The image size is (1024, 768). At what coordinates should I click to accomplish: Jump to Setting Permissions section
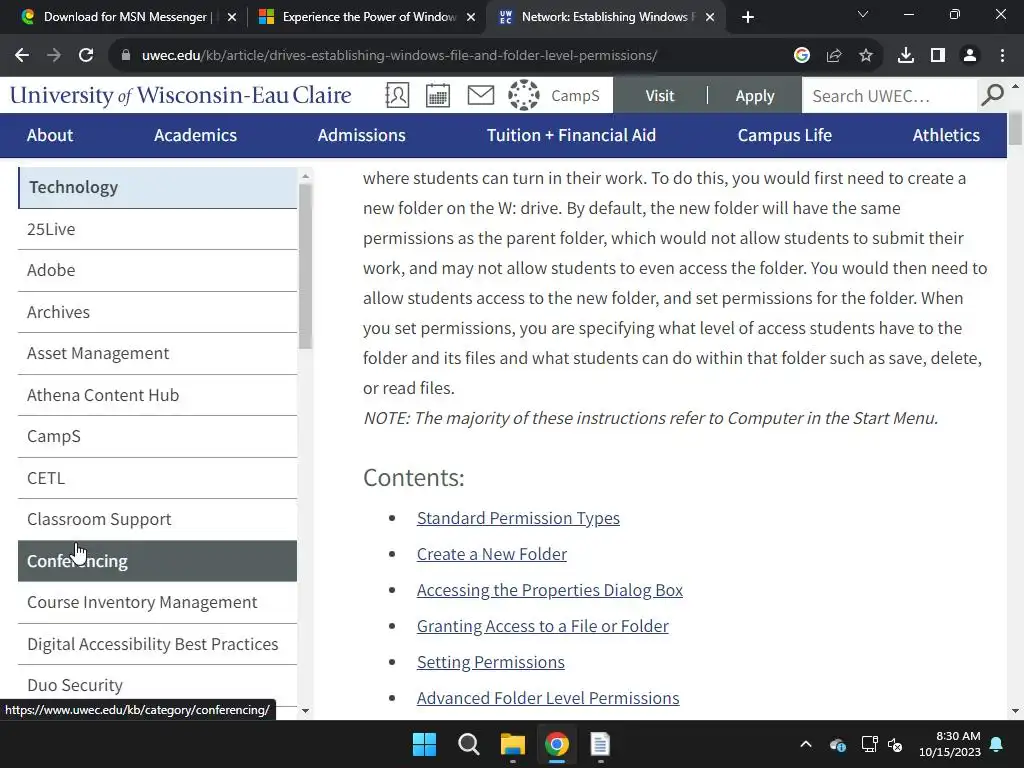pos(490,662)
